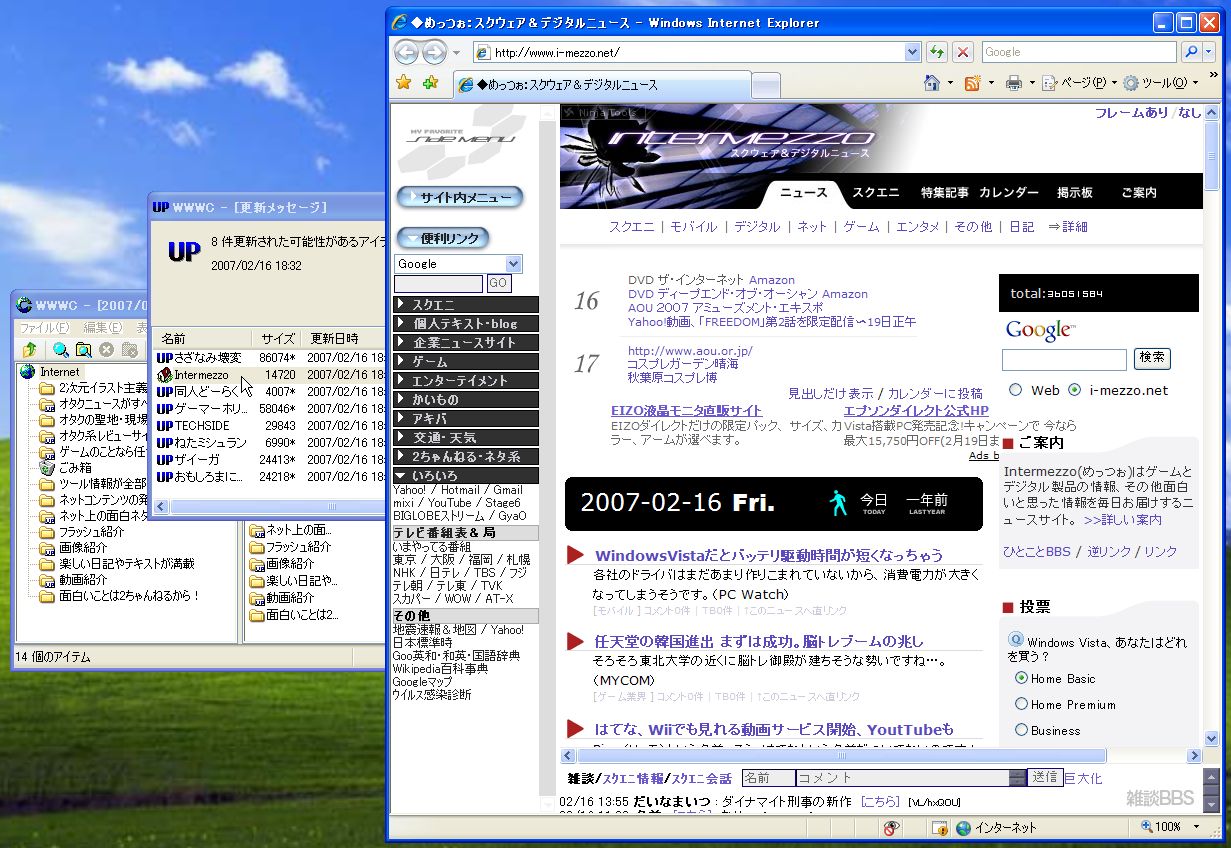This screenshot has height=848, width=1231.
Task: Select the フラッシュ紹介 folder in WWWC tree
Action: pos(91,532)
